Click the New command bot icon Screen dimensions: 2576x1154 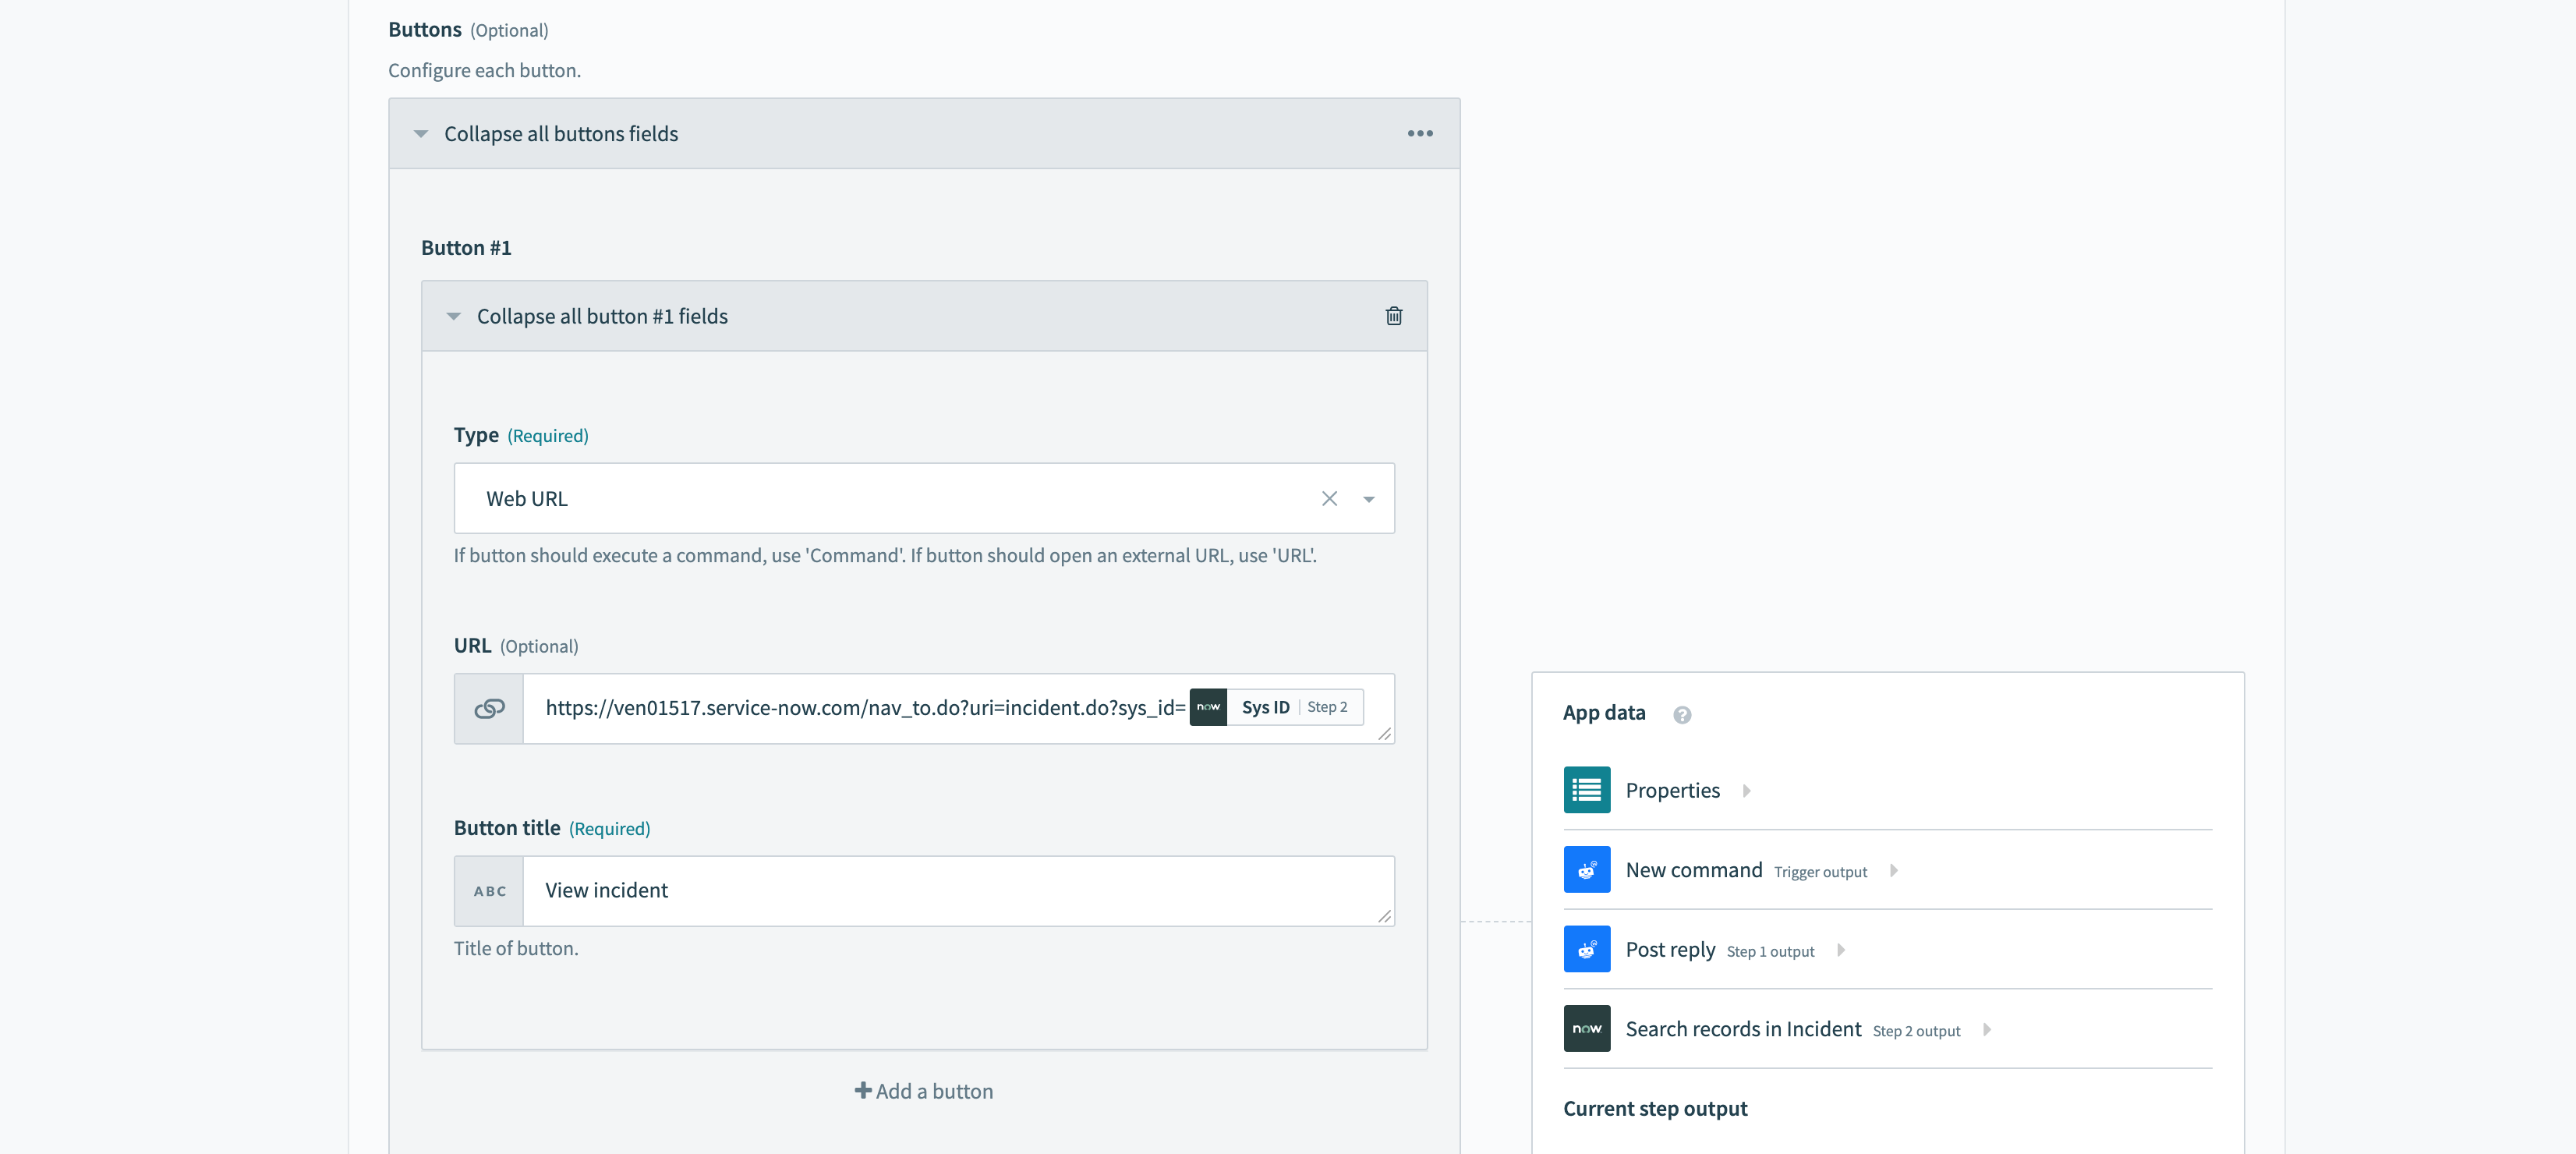click(x=1587, y=870)
